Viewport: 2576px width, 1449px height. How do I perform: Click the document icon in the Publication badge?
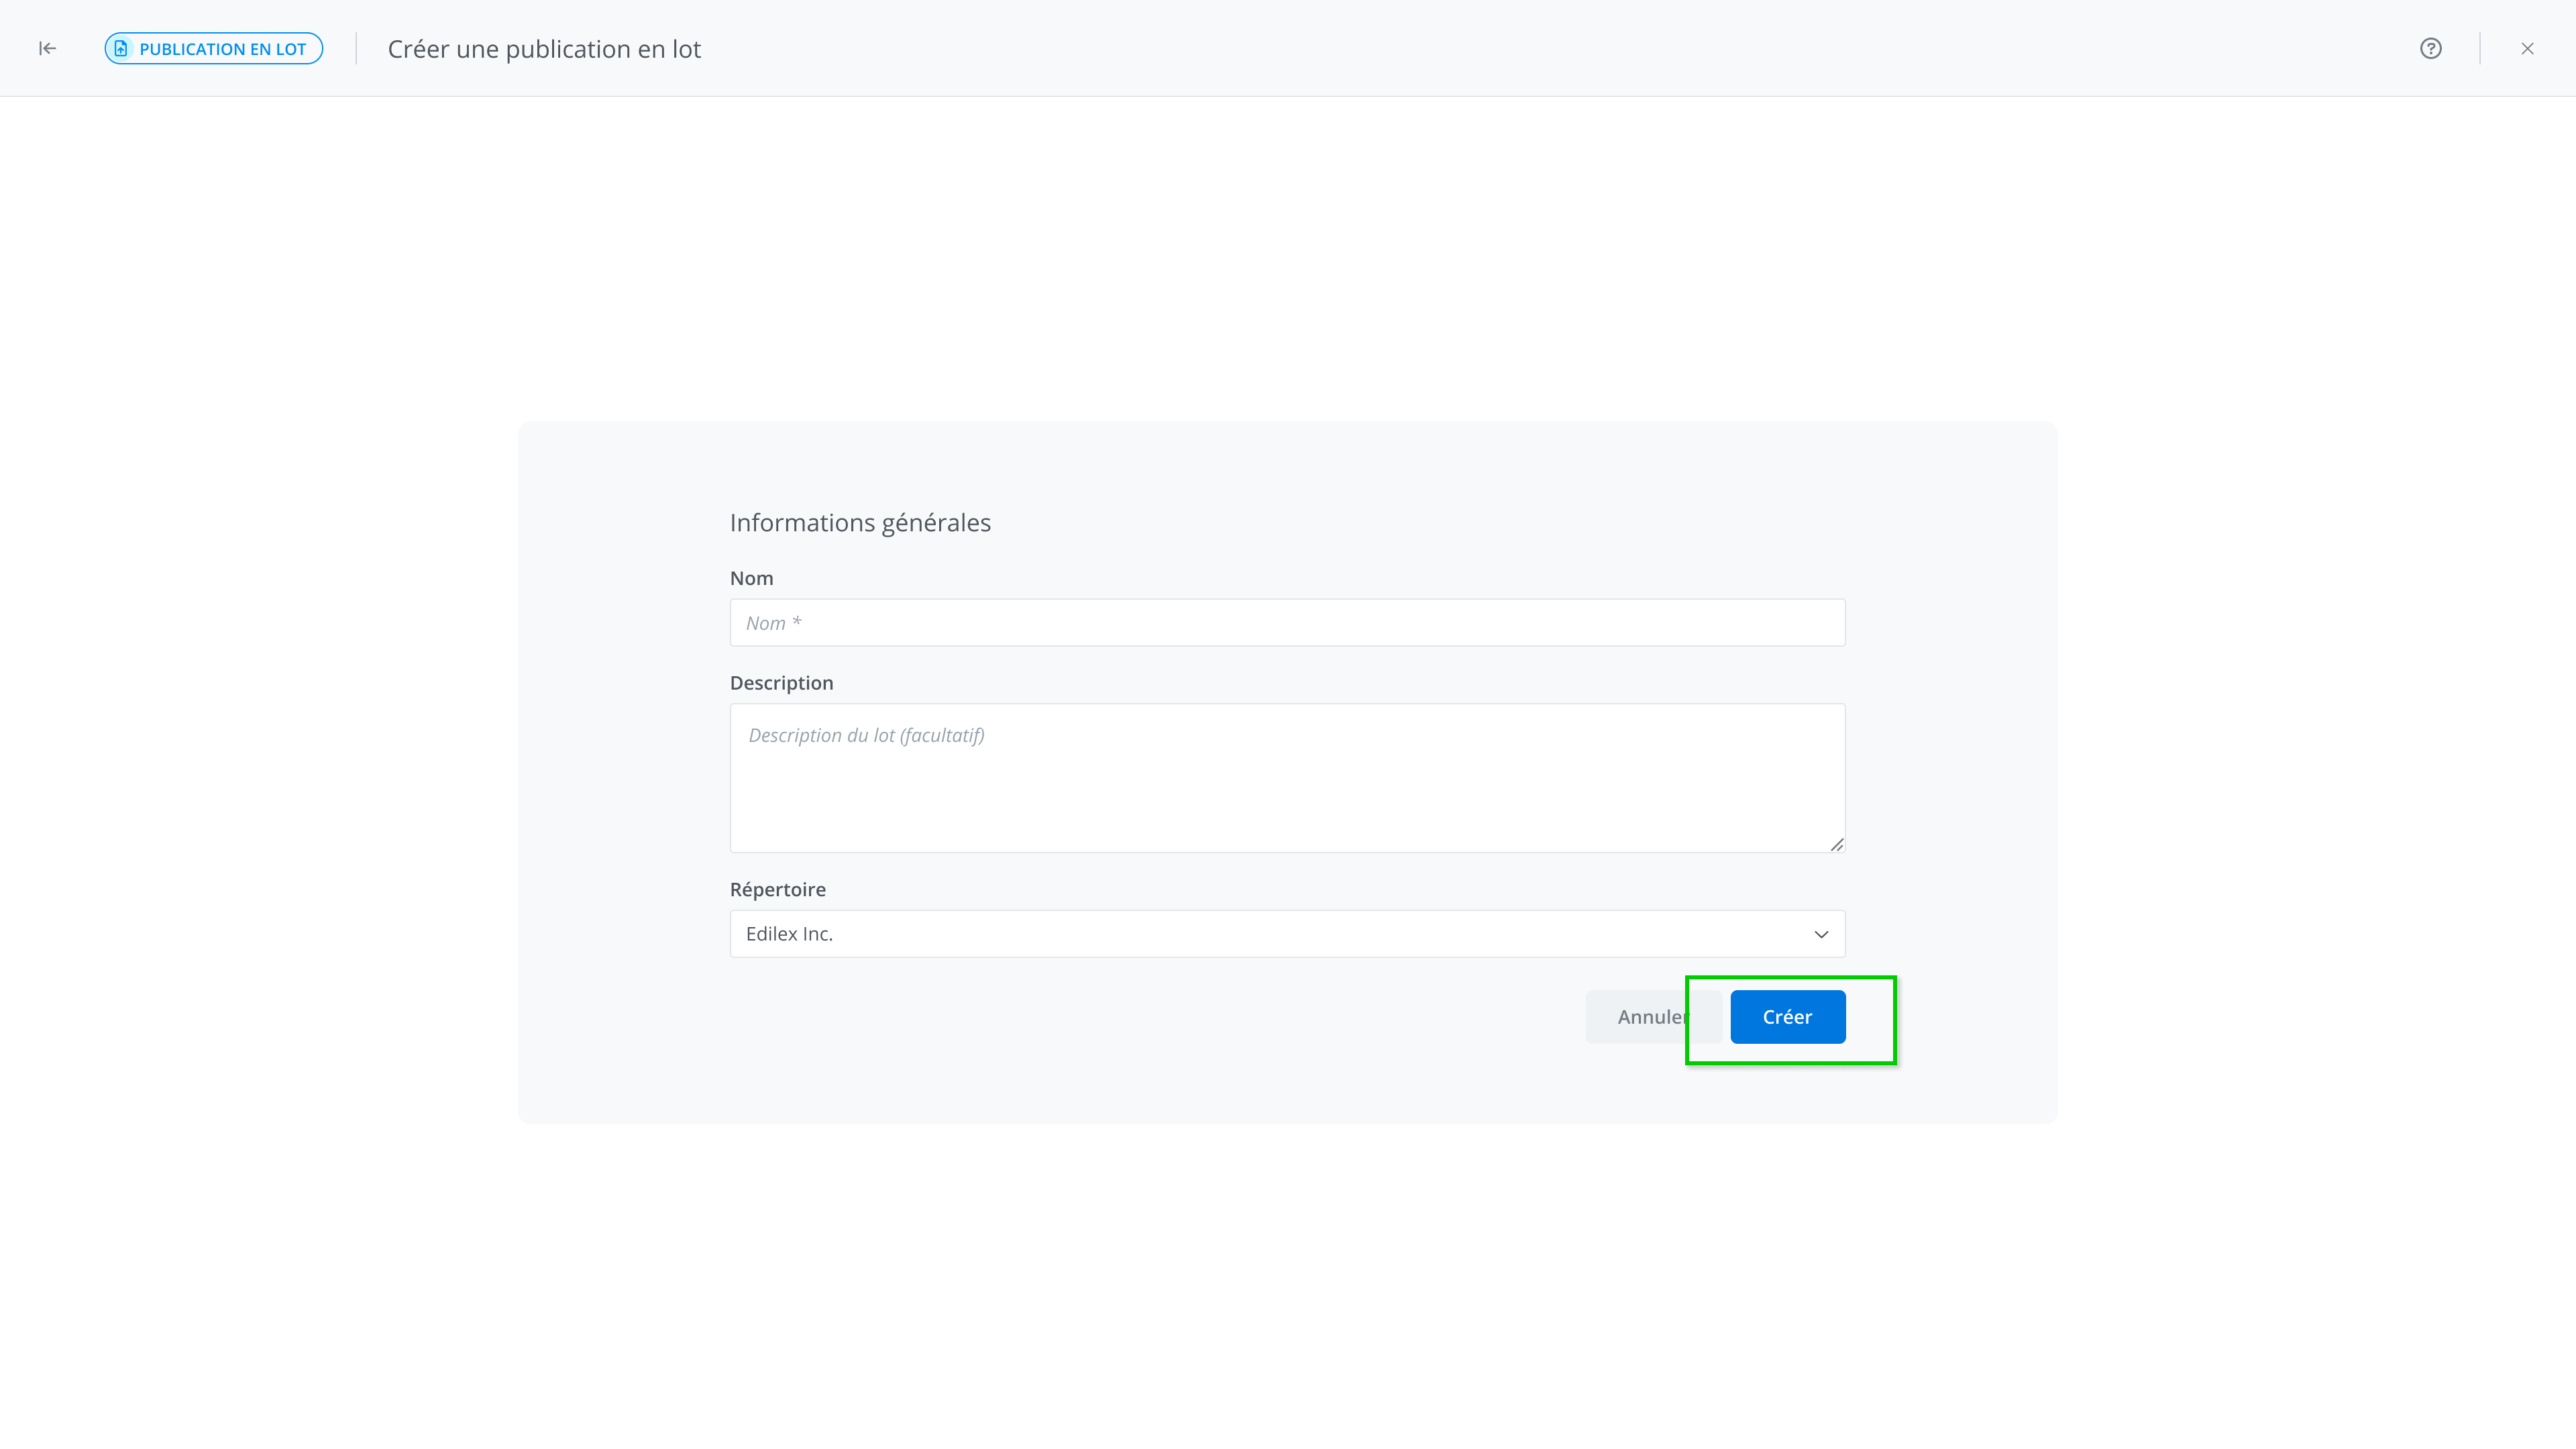point(121,48)
